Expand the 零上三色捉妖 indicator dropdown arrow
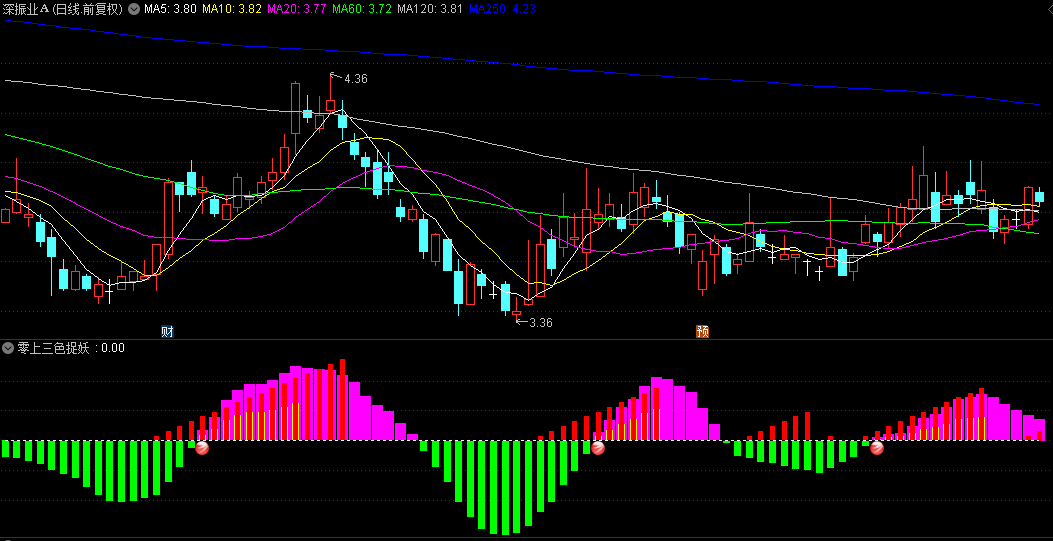 click(x=8, y=348)
